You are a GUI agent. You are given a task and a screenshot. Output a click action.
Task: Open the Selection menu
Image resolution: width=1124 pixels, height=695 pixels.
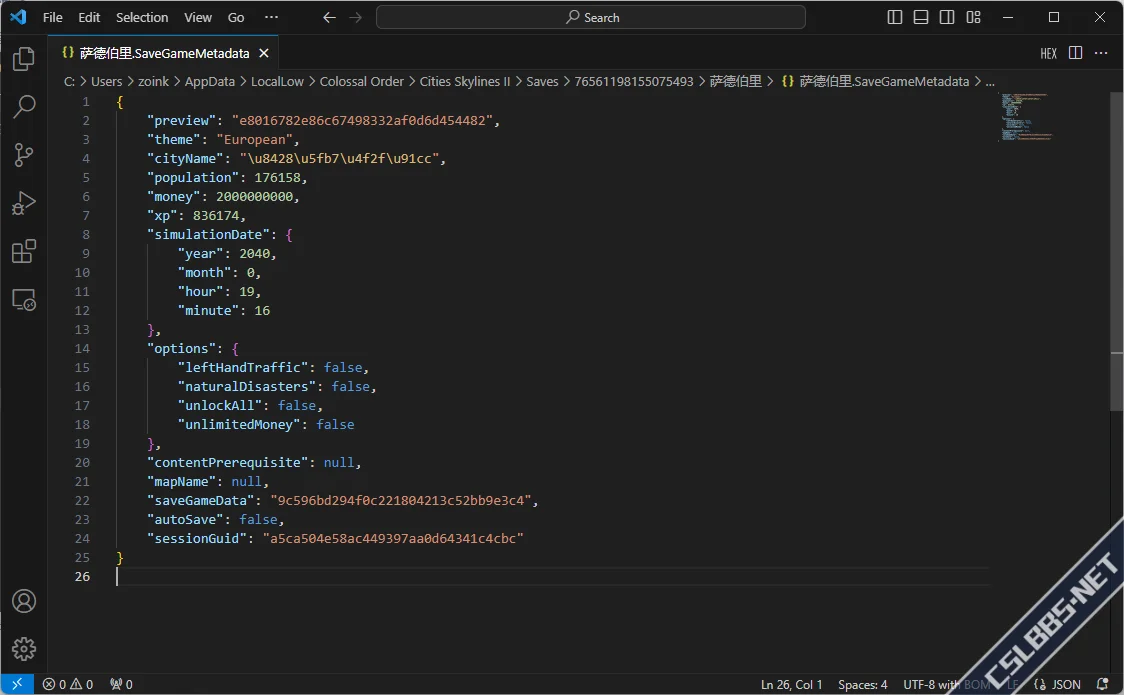click(x=142, y=17)
